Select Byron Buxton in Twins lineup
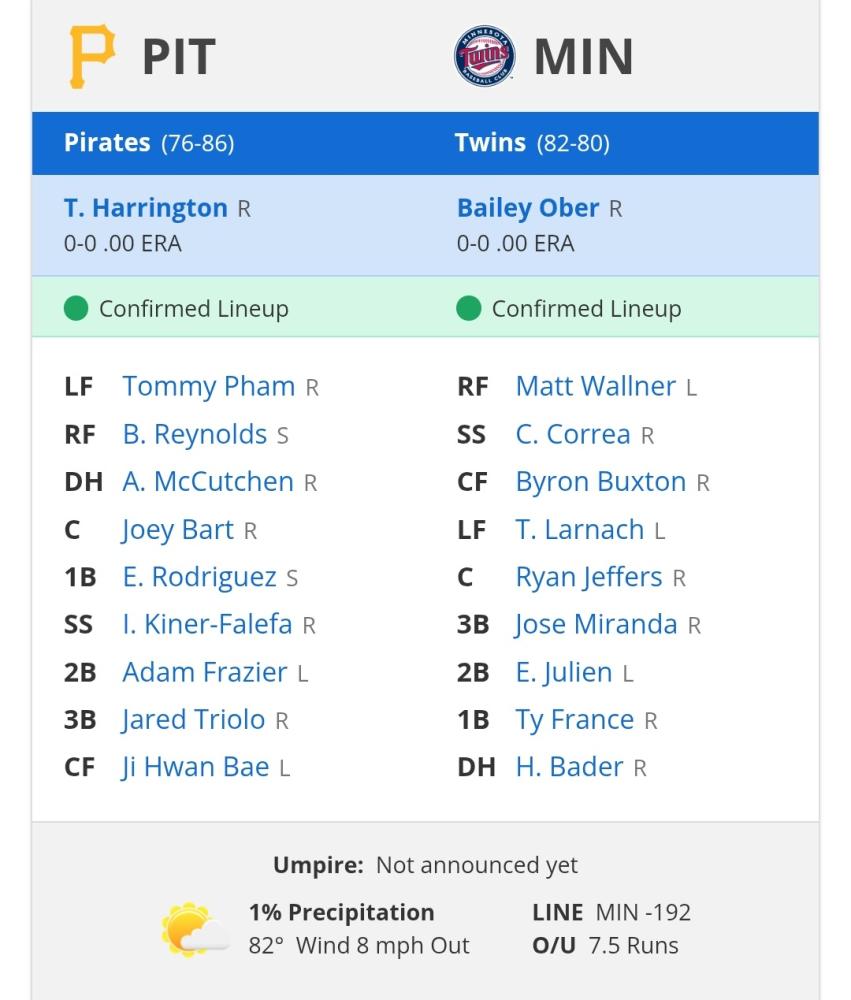Image resolution: width=851 pixels, height=1000 pixels. click(601, 482)
